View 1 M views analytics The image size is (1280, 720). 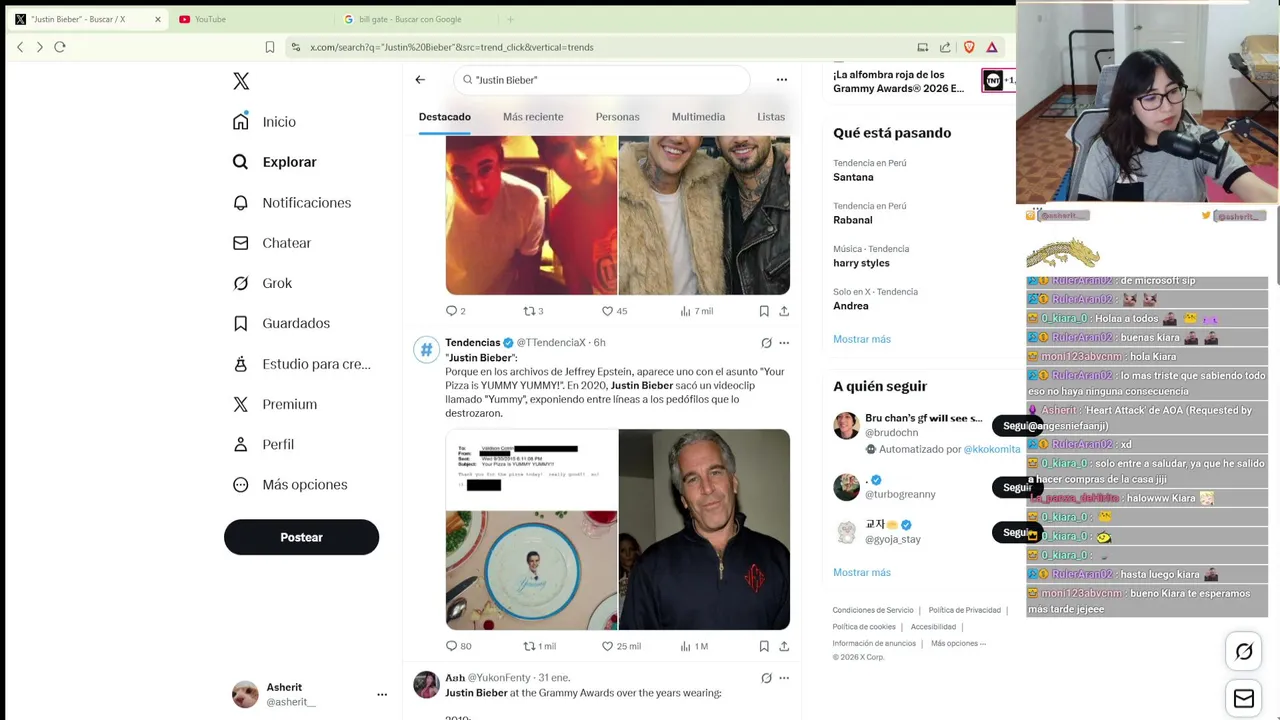point(694,646)
